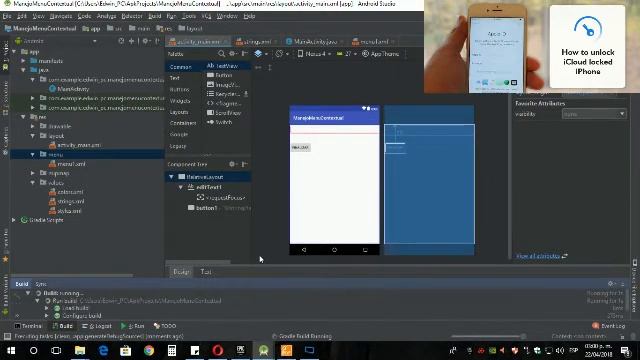Image resolution: width=640 pixels, height=360 pixels.
Task: Open the Windows Start menu
Action: tap(11, 350)
